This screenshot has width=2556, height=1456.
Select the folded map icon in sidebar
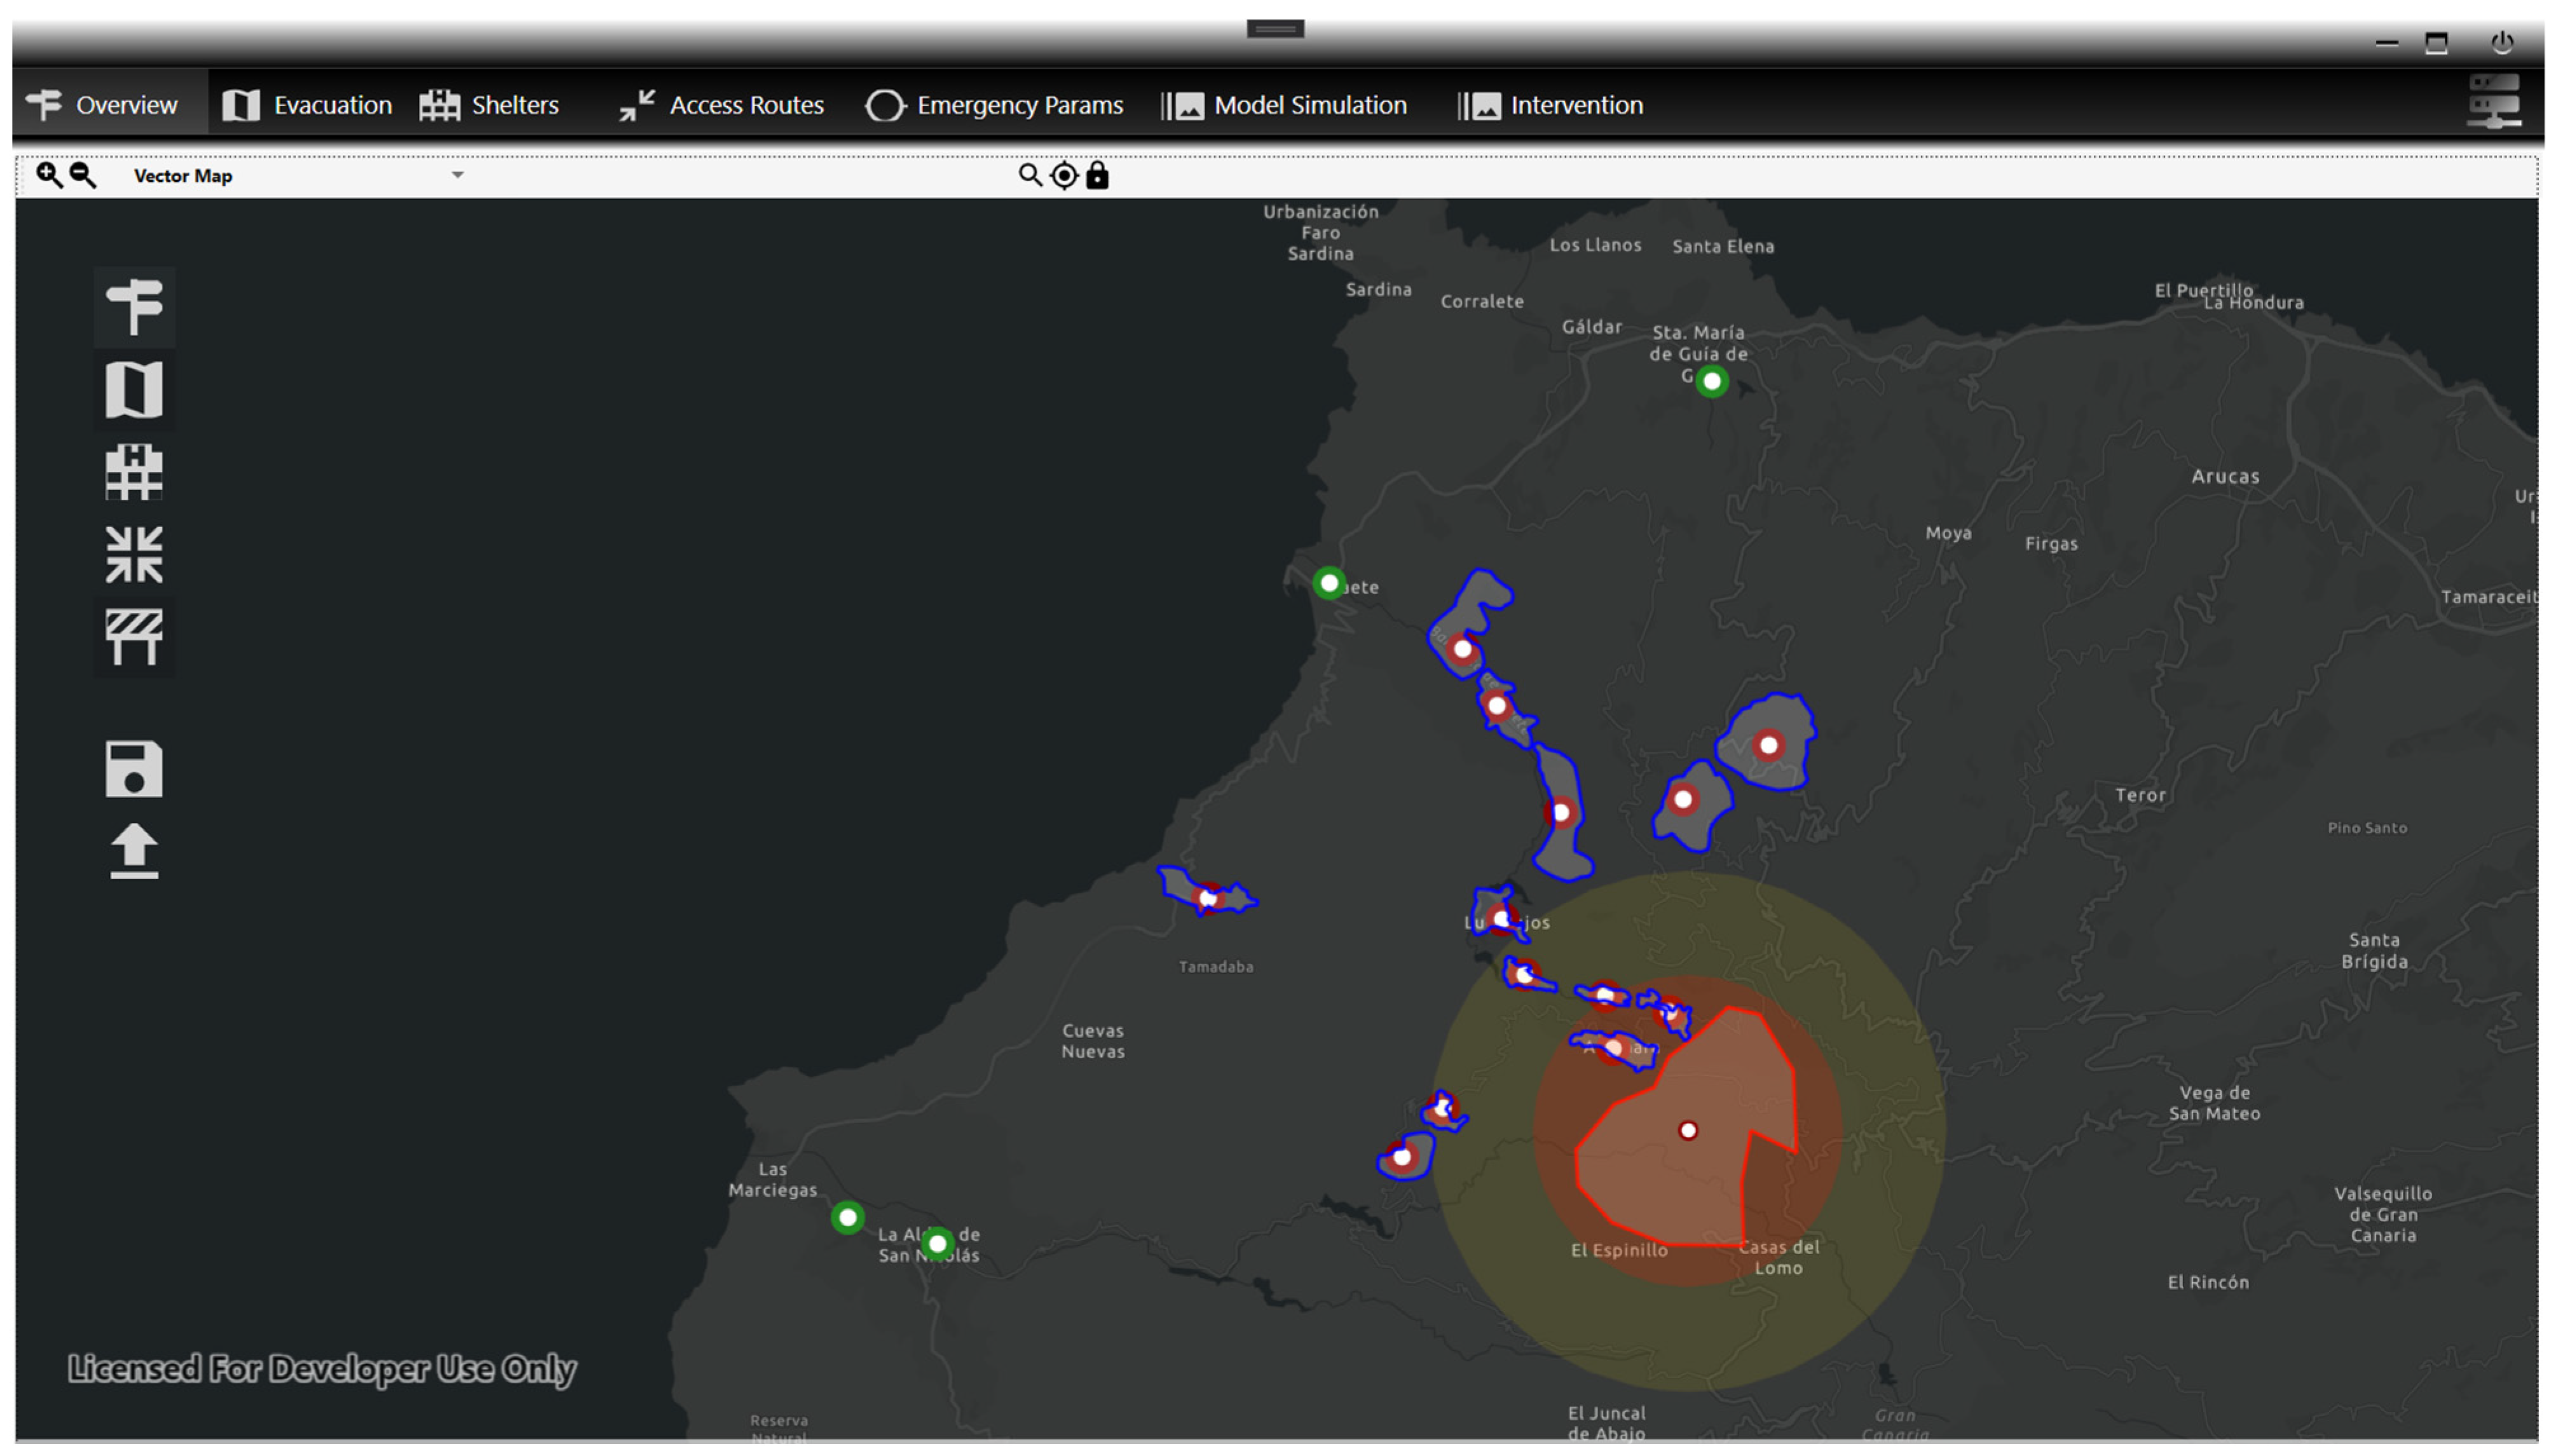coord(134,389)
